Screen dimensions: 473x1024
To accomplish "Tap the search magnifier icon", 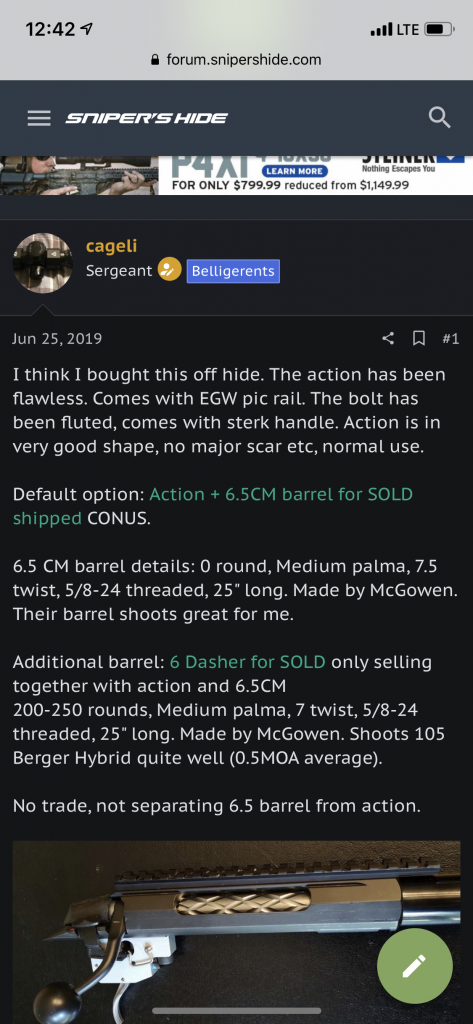I will pyautogui.click(x=439, y=118).
